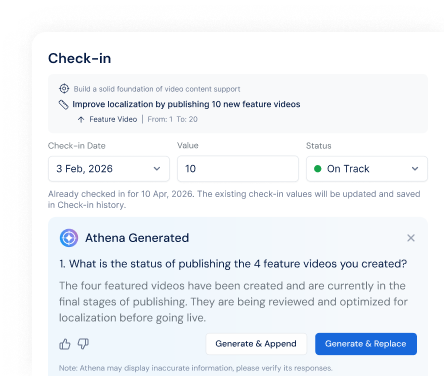
Task: Click the upward arrow Feature Video icon
Action: coord(81,119)
